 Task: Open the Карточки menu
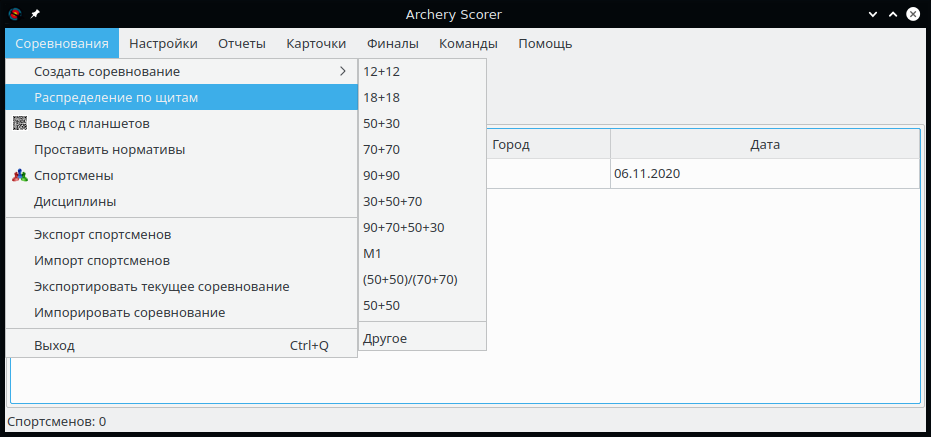316,43
